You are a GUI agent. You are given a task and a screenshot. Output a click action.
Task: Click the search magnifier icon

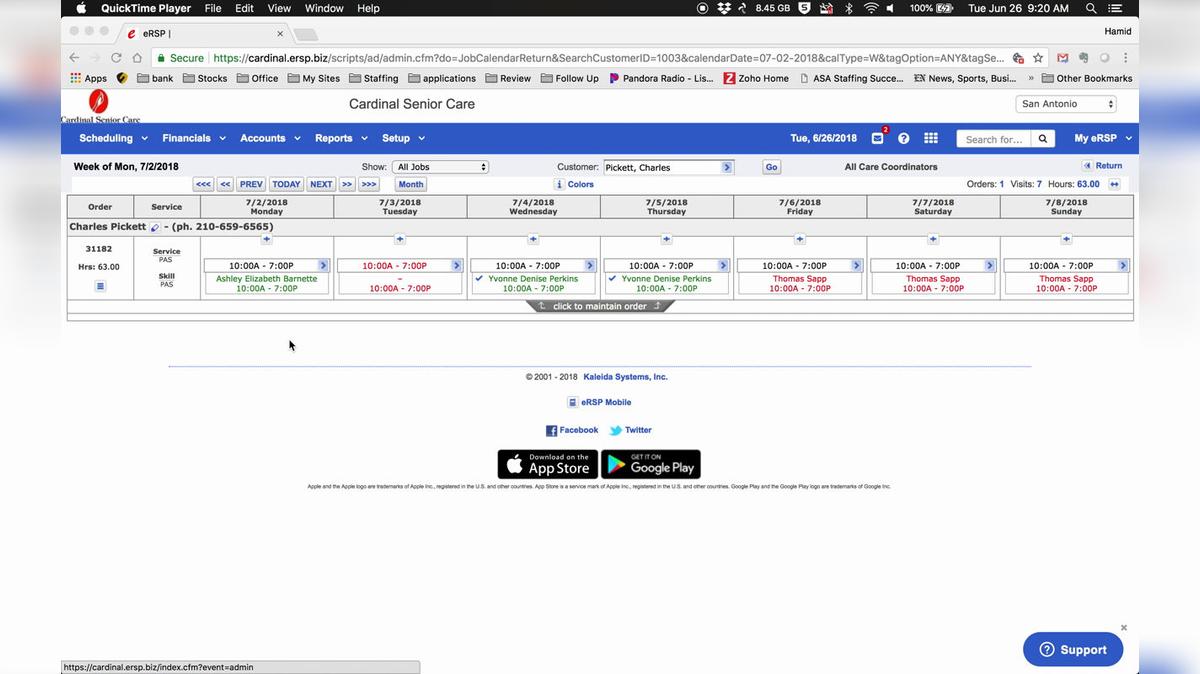coord(1042,138)
